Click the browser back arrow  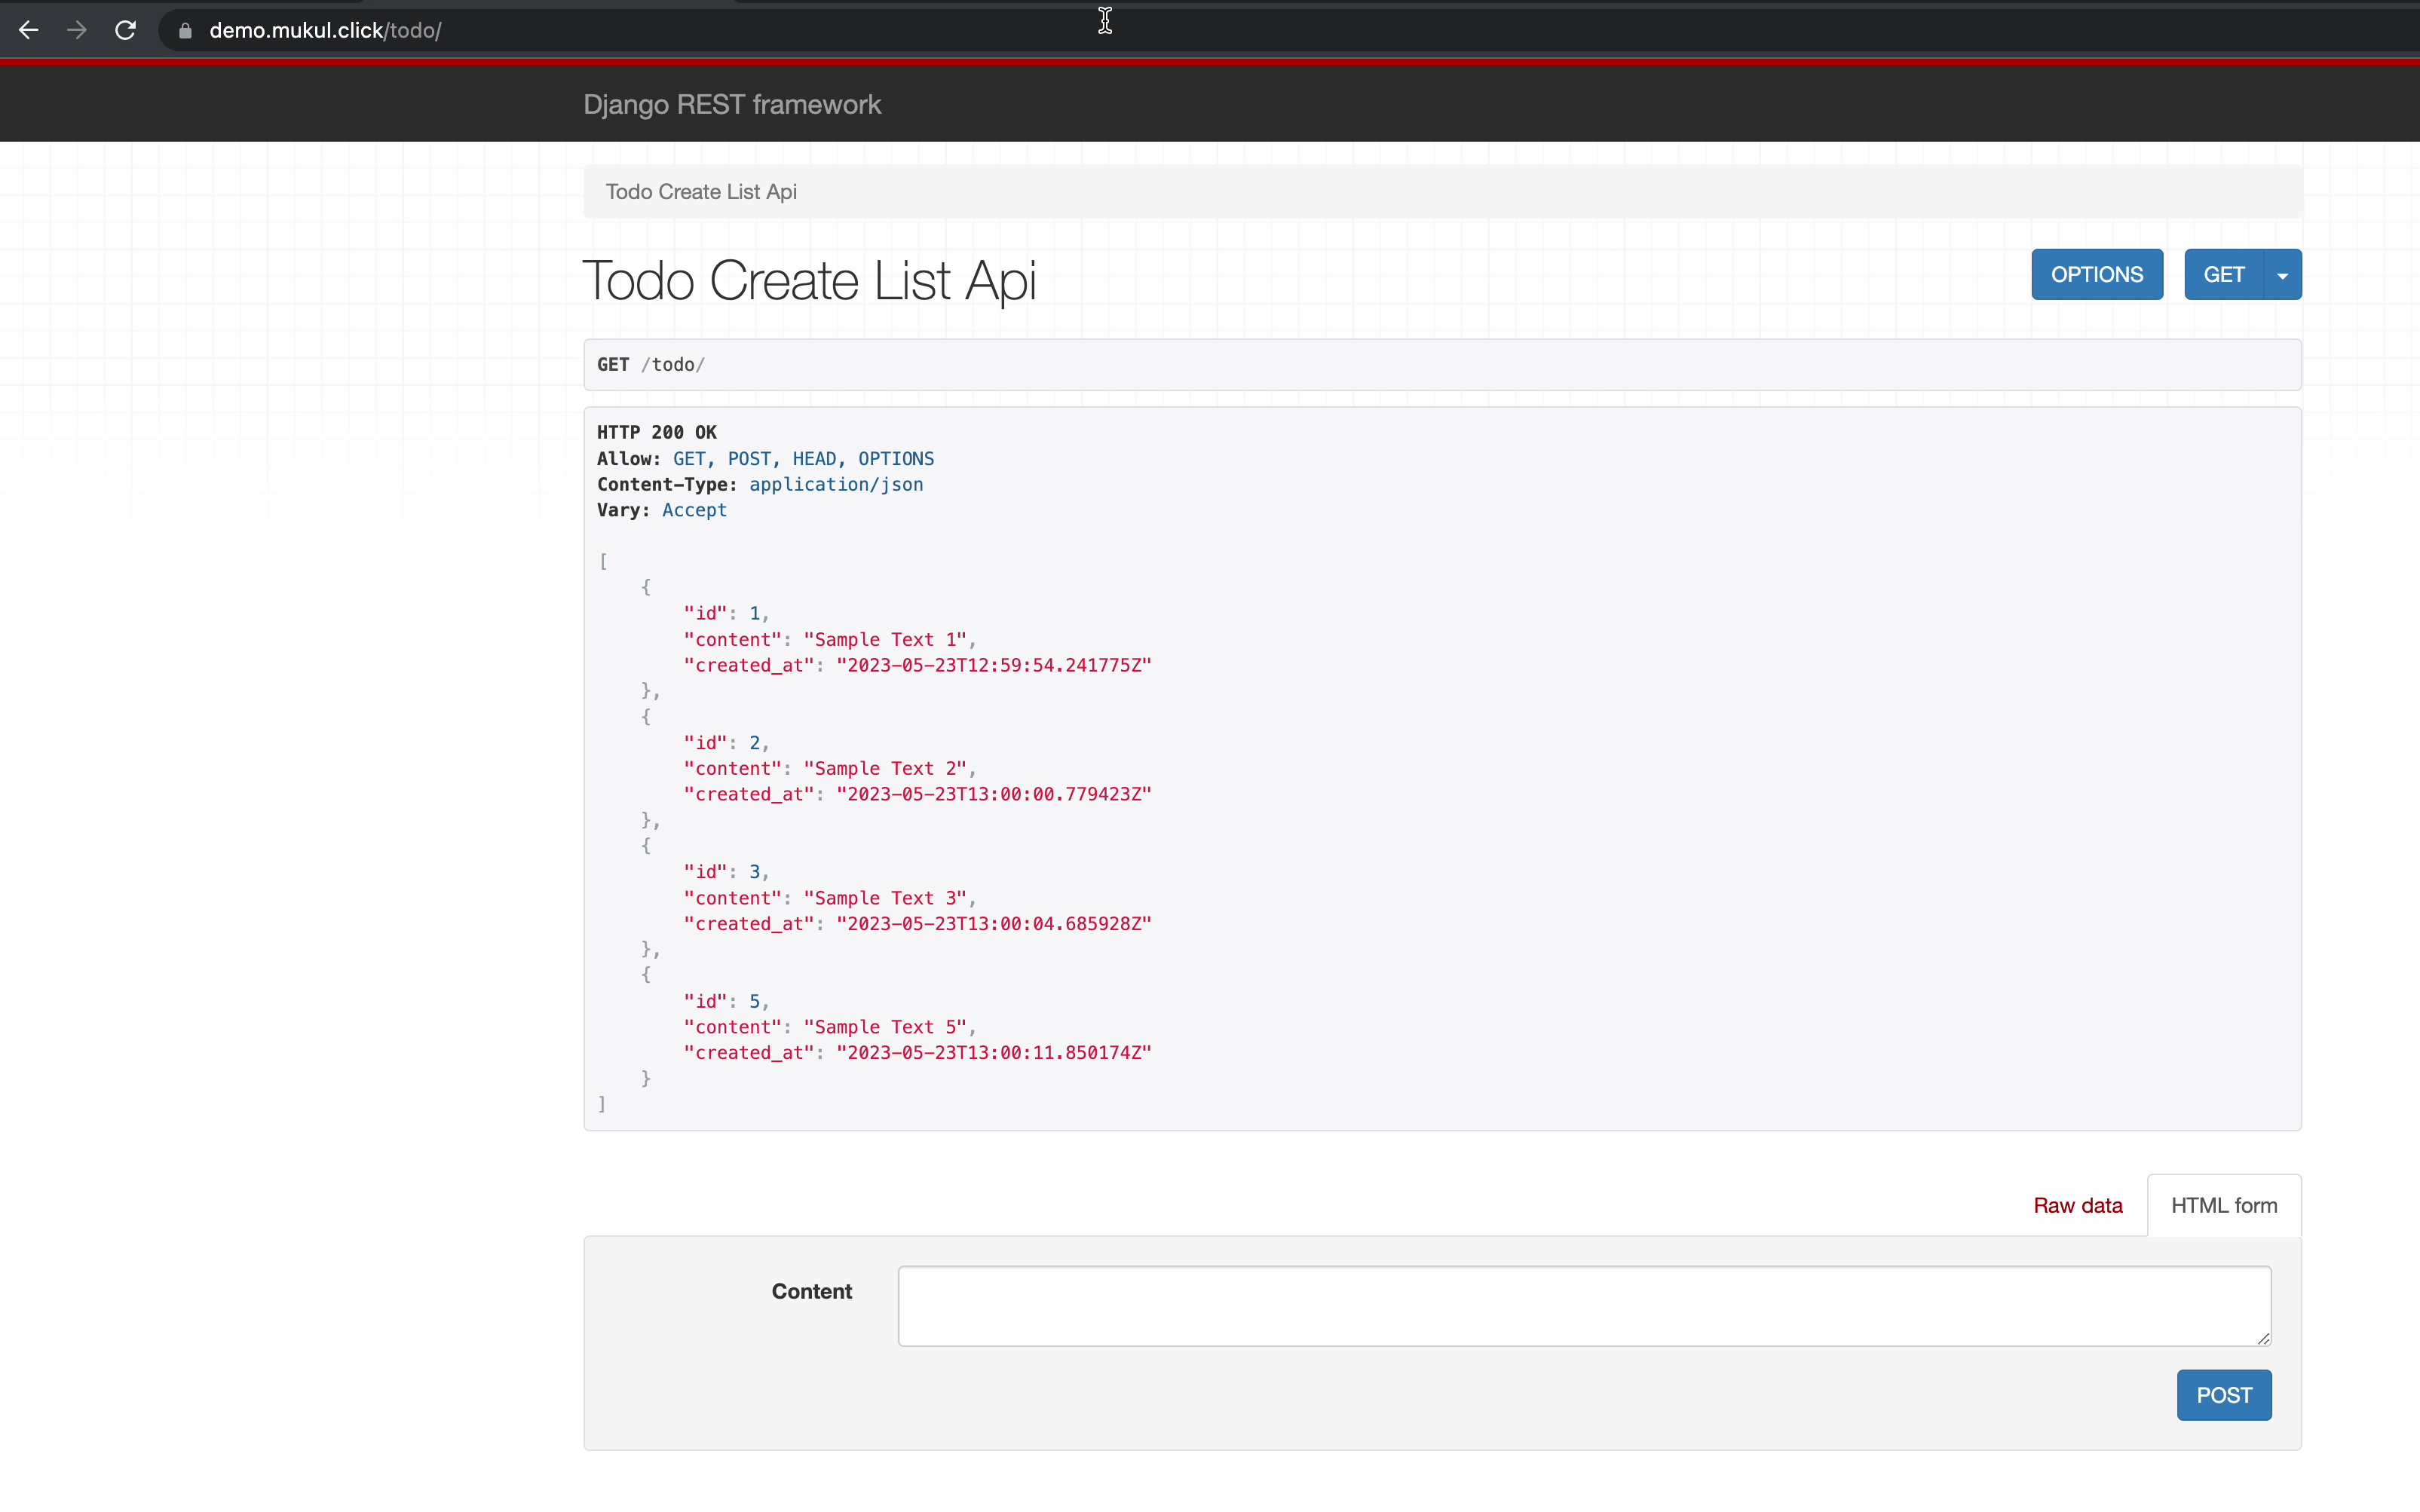tap(29, 30)
